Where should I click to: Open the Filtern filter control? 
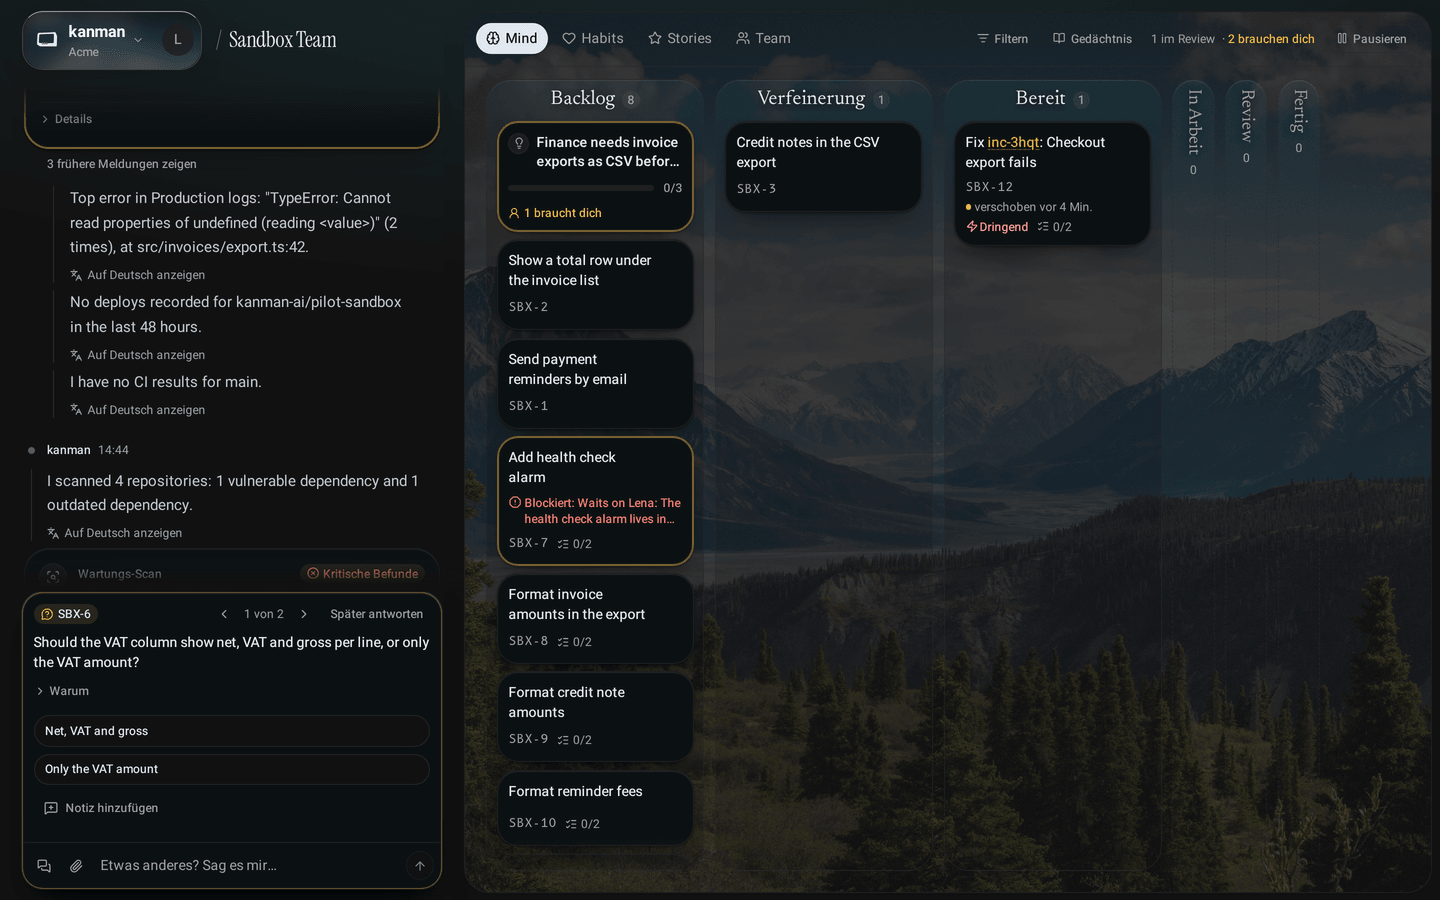[1002, 39]
